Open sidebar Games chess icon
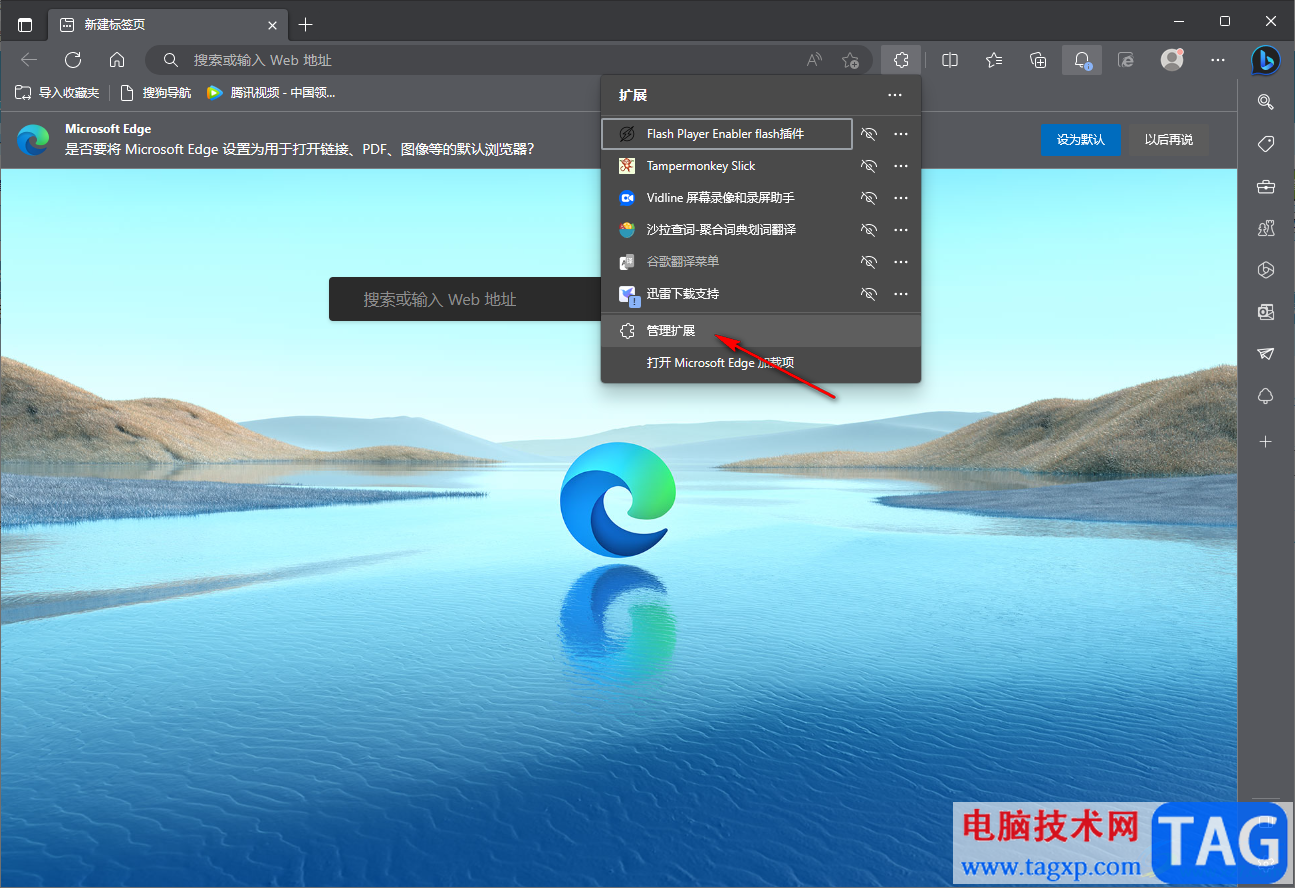Viewport: 1295px width, 888px height. (1266, 228)
